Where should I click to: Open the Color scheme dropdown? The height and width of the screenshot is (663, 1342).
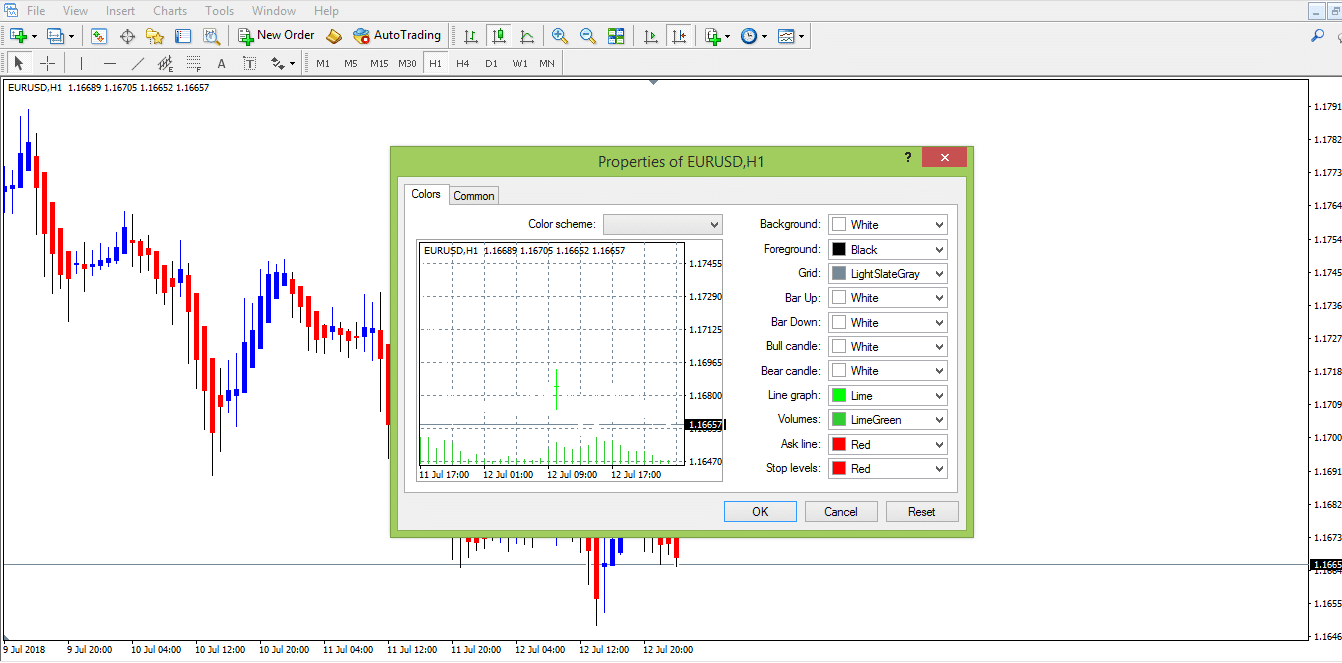coord(662,224)
